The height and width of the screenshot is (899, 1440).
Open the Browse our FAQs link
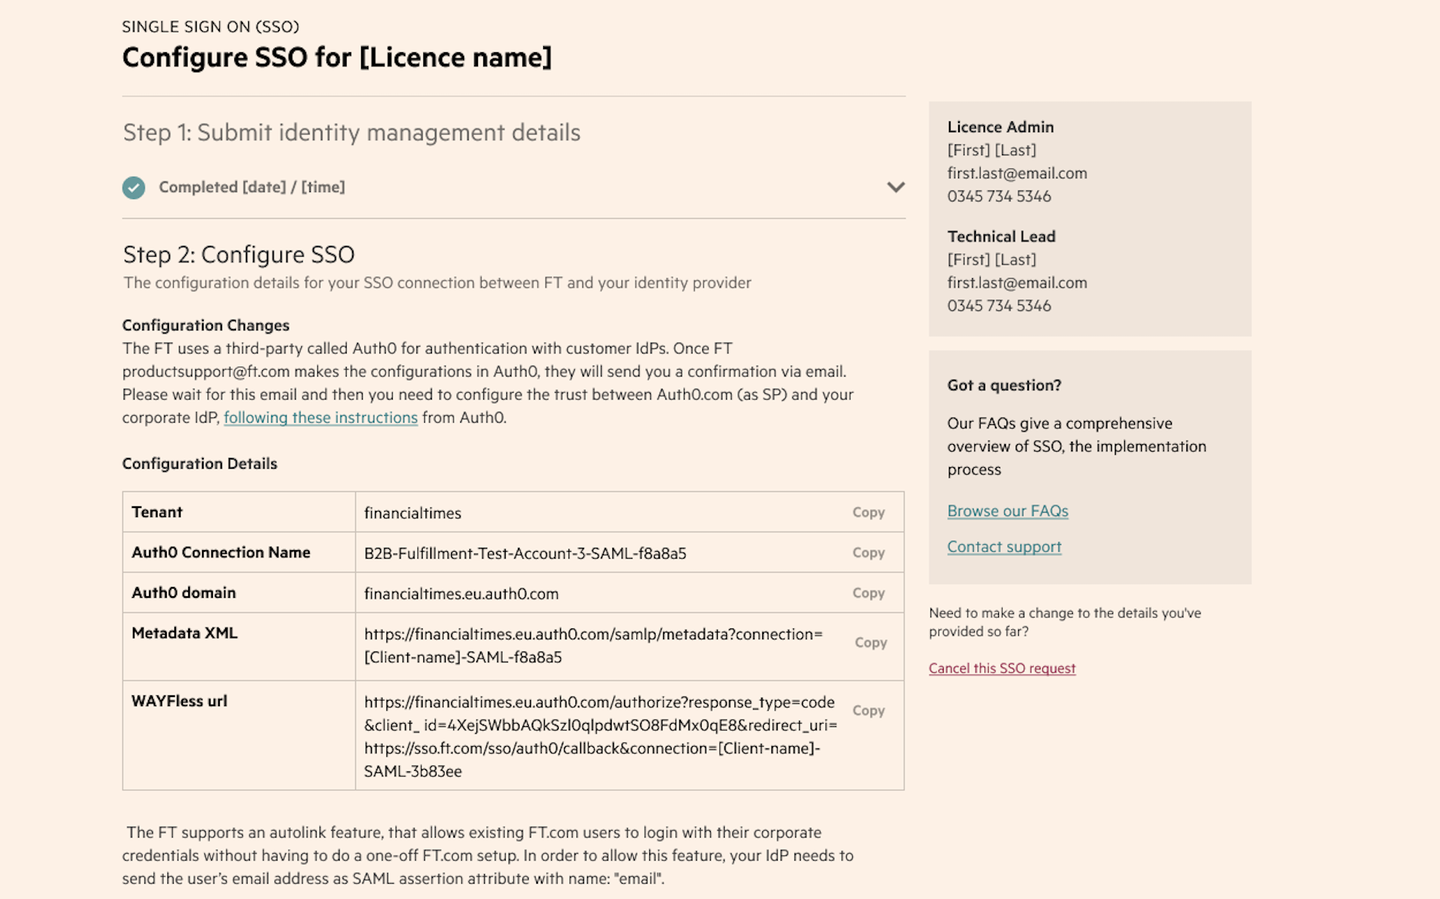pyautogui.click(x=1007, y=511)
